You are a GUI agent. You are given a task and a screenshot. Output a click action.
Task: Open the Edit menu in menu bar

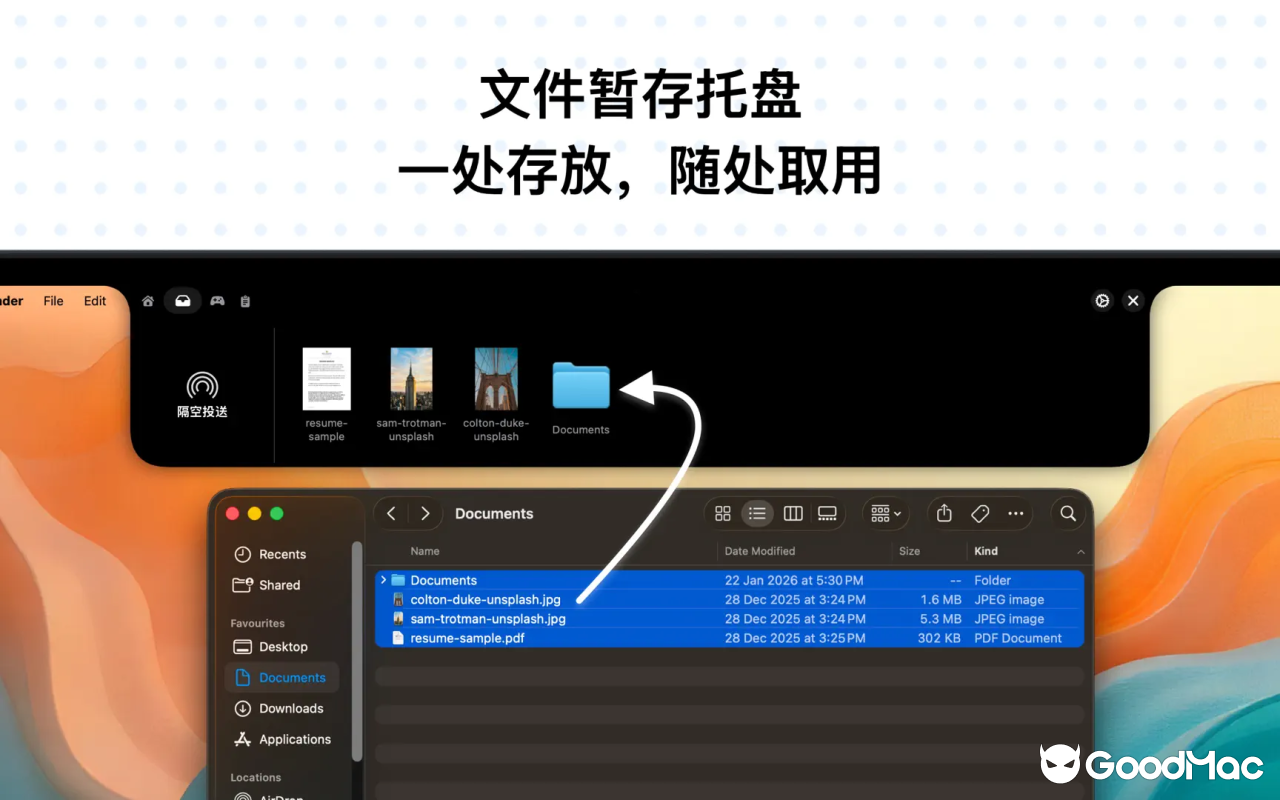tap(95, 301)
